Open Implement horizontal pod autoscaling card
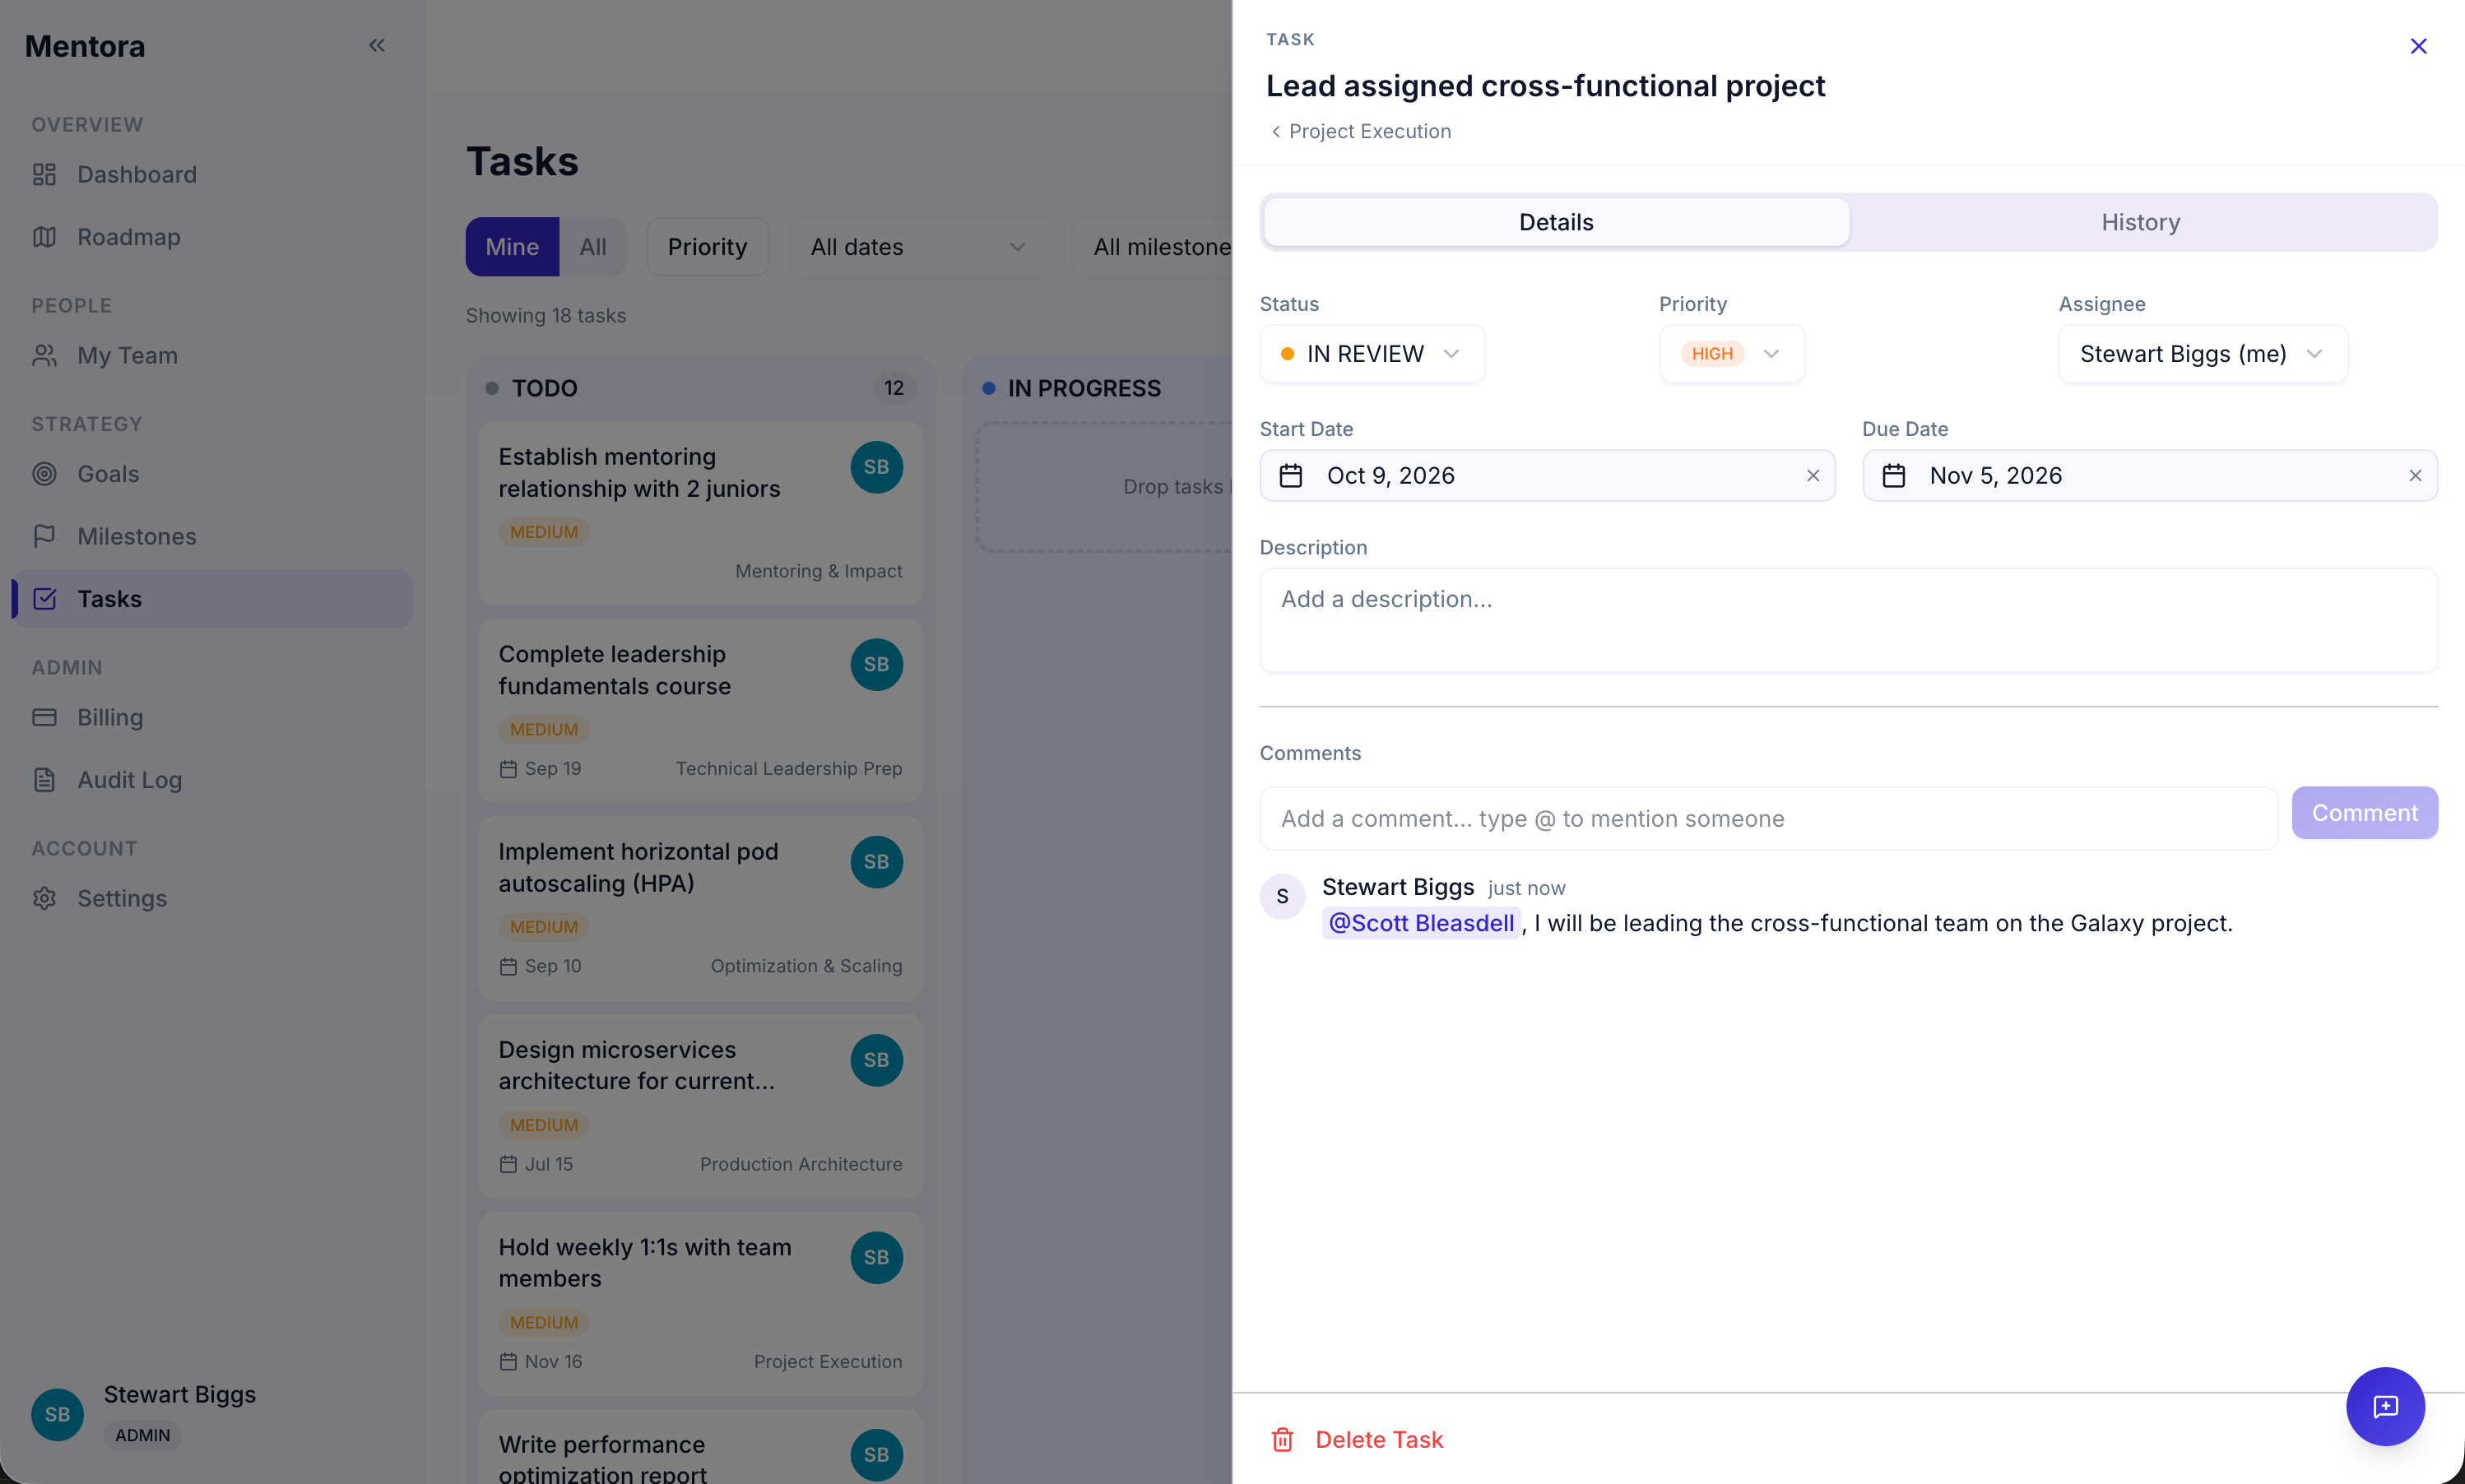Viewport: 2465px width, 1484px height. (x=700, y=908)
